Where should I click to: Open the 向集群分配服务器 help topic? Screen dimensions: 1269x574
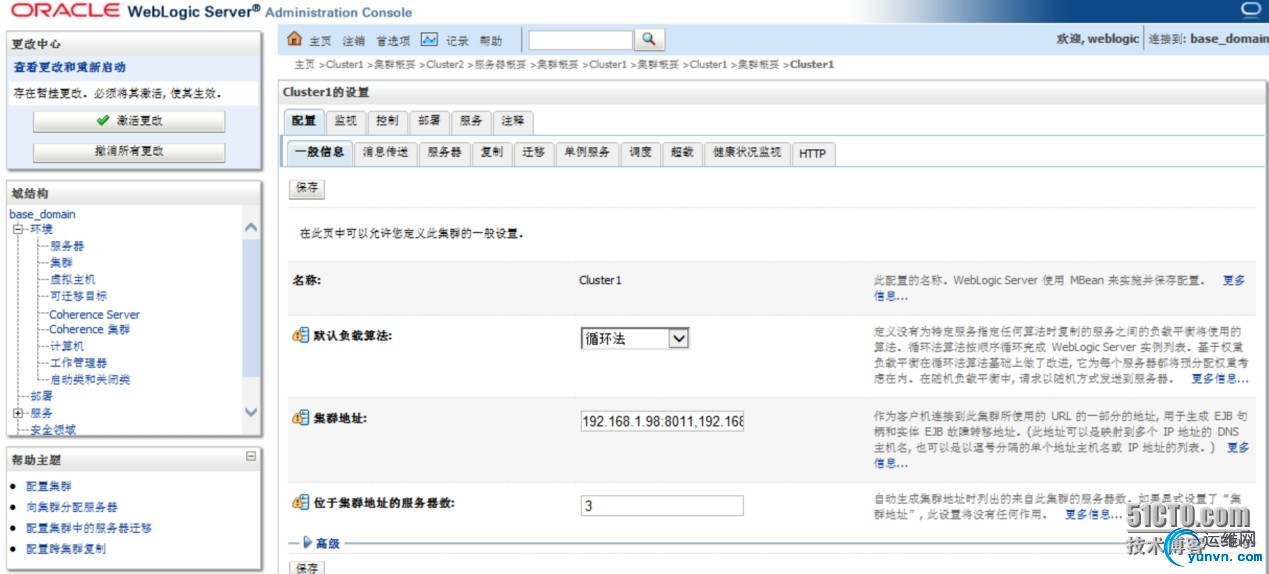click(x=72, y=507)
